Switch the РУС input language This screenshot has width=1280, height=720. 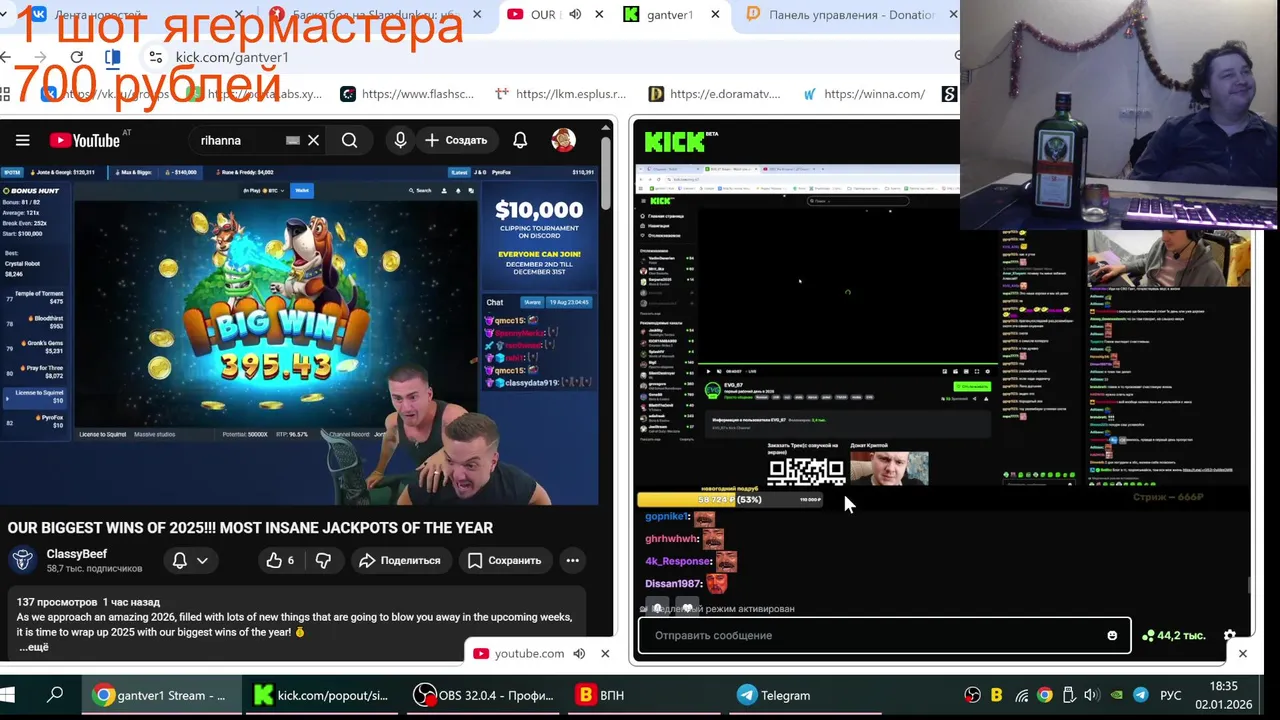point(1170,695)
